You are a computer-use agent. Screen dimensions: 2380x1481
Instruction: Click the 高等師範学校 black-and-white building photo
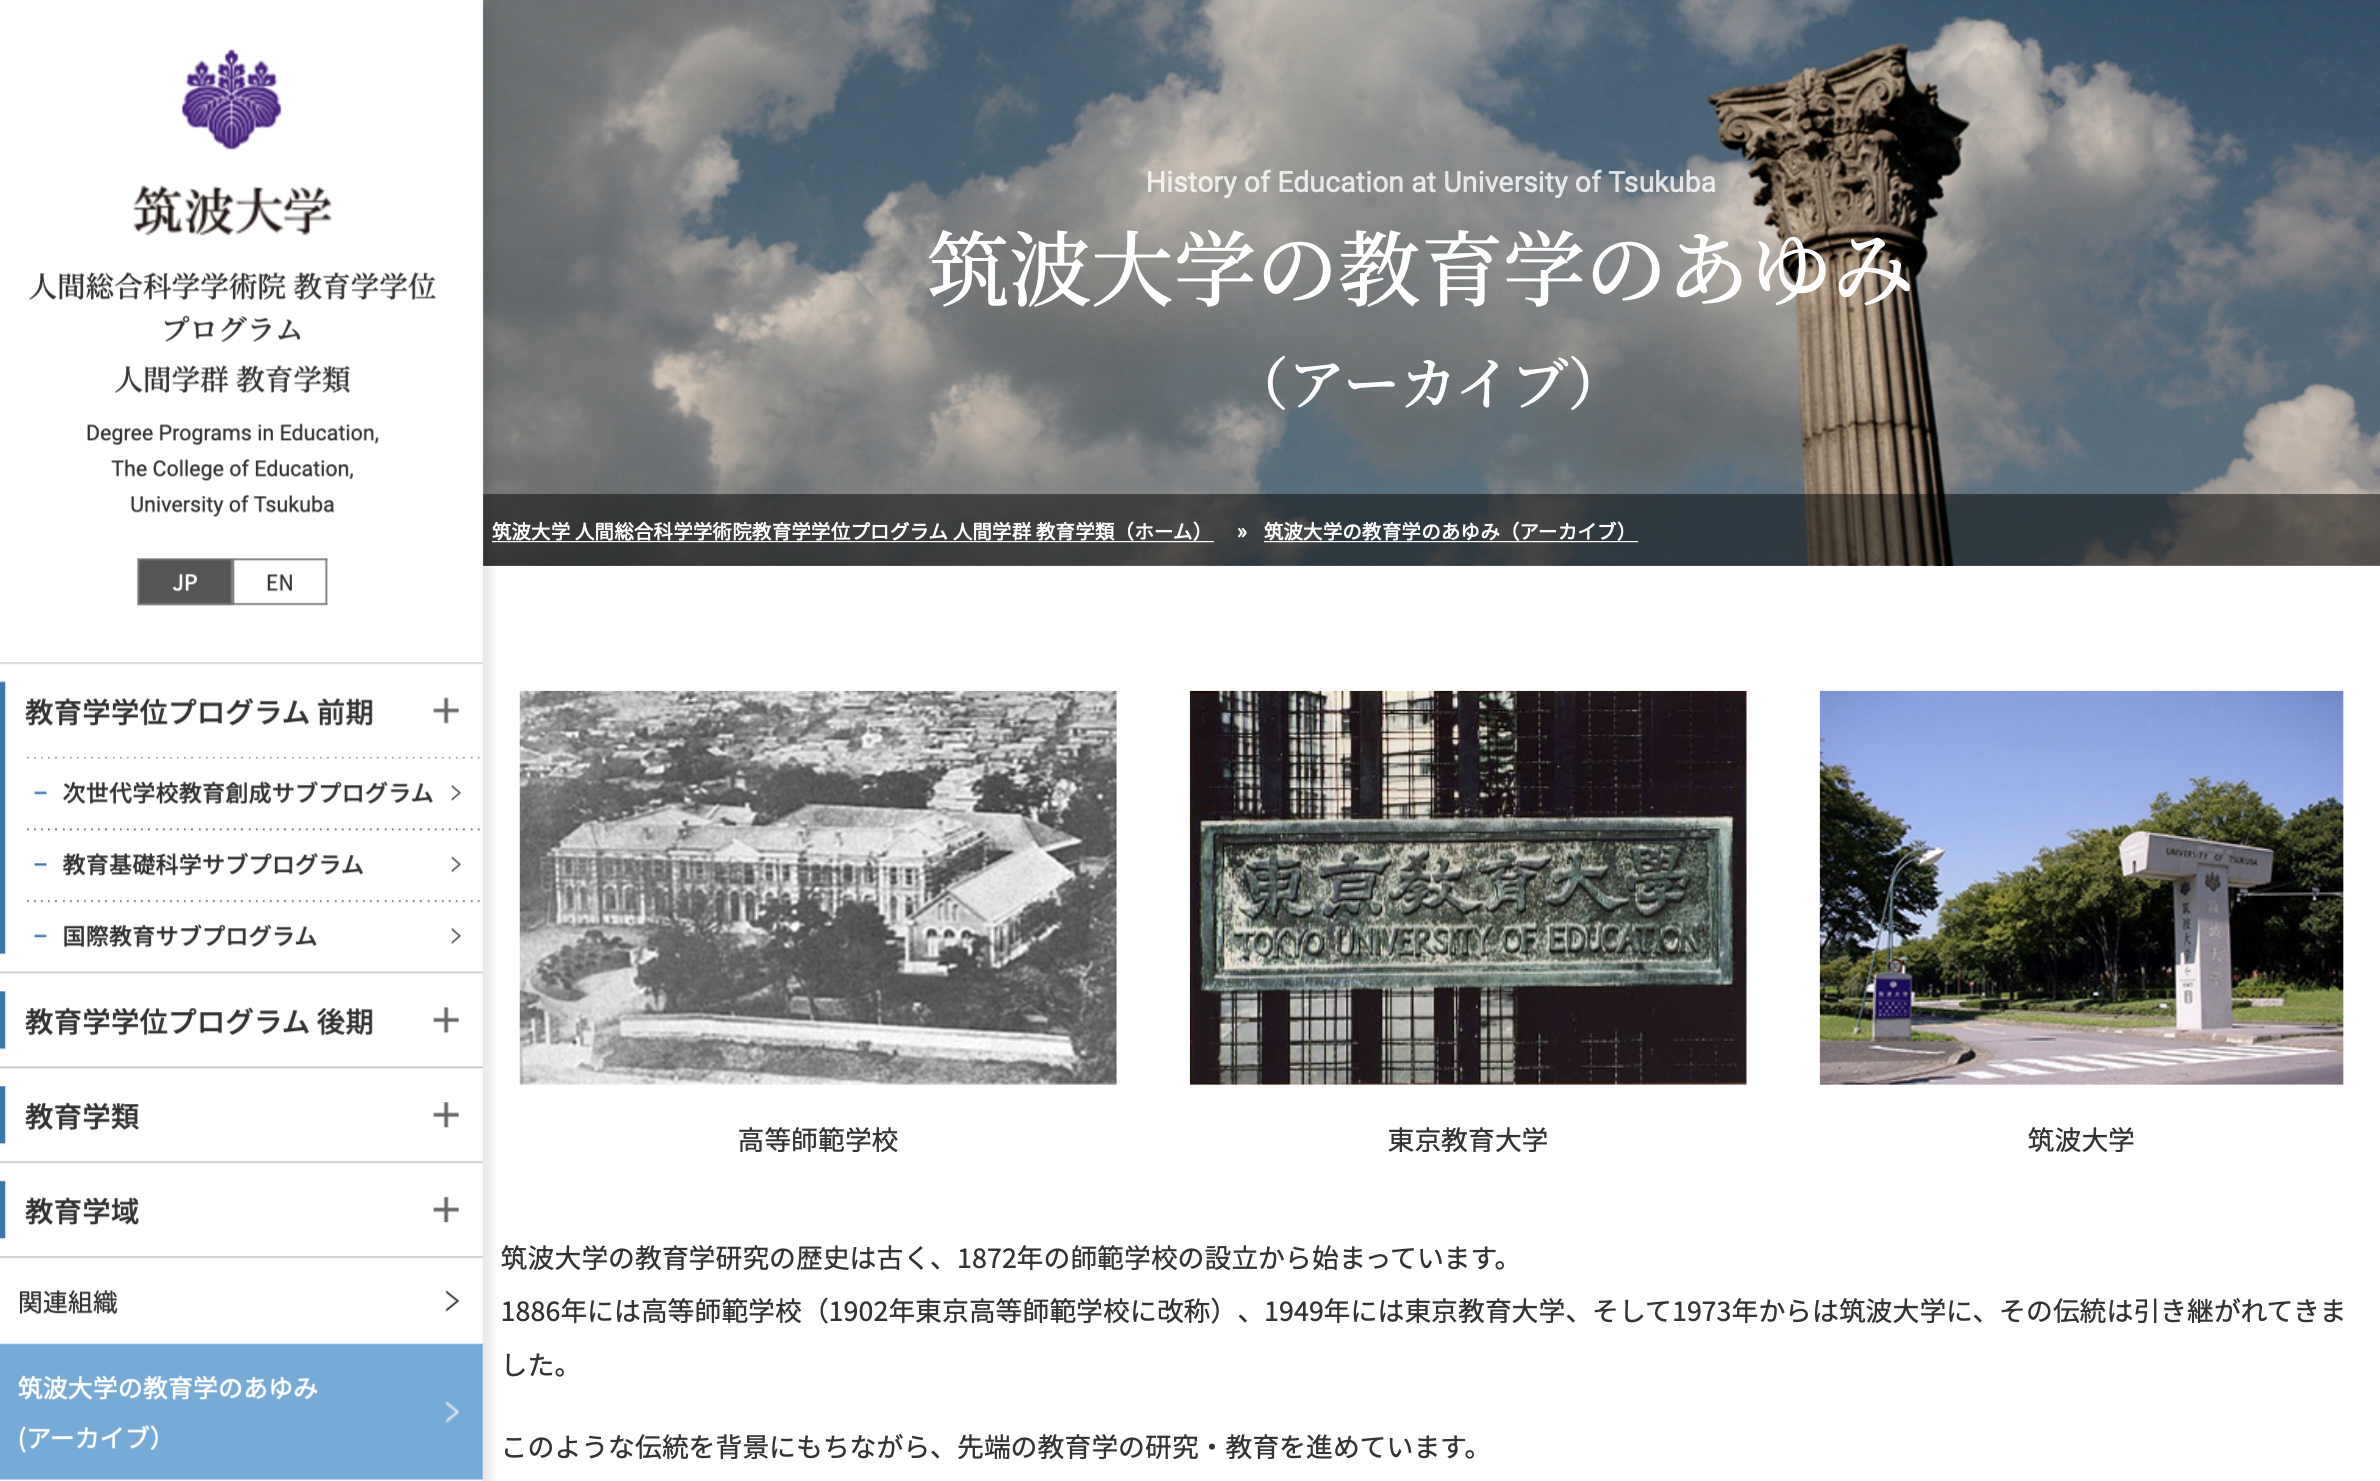pyautogui.click(x=818, y=887)
